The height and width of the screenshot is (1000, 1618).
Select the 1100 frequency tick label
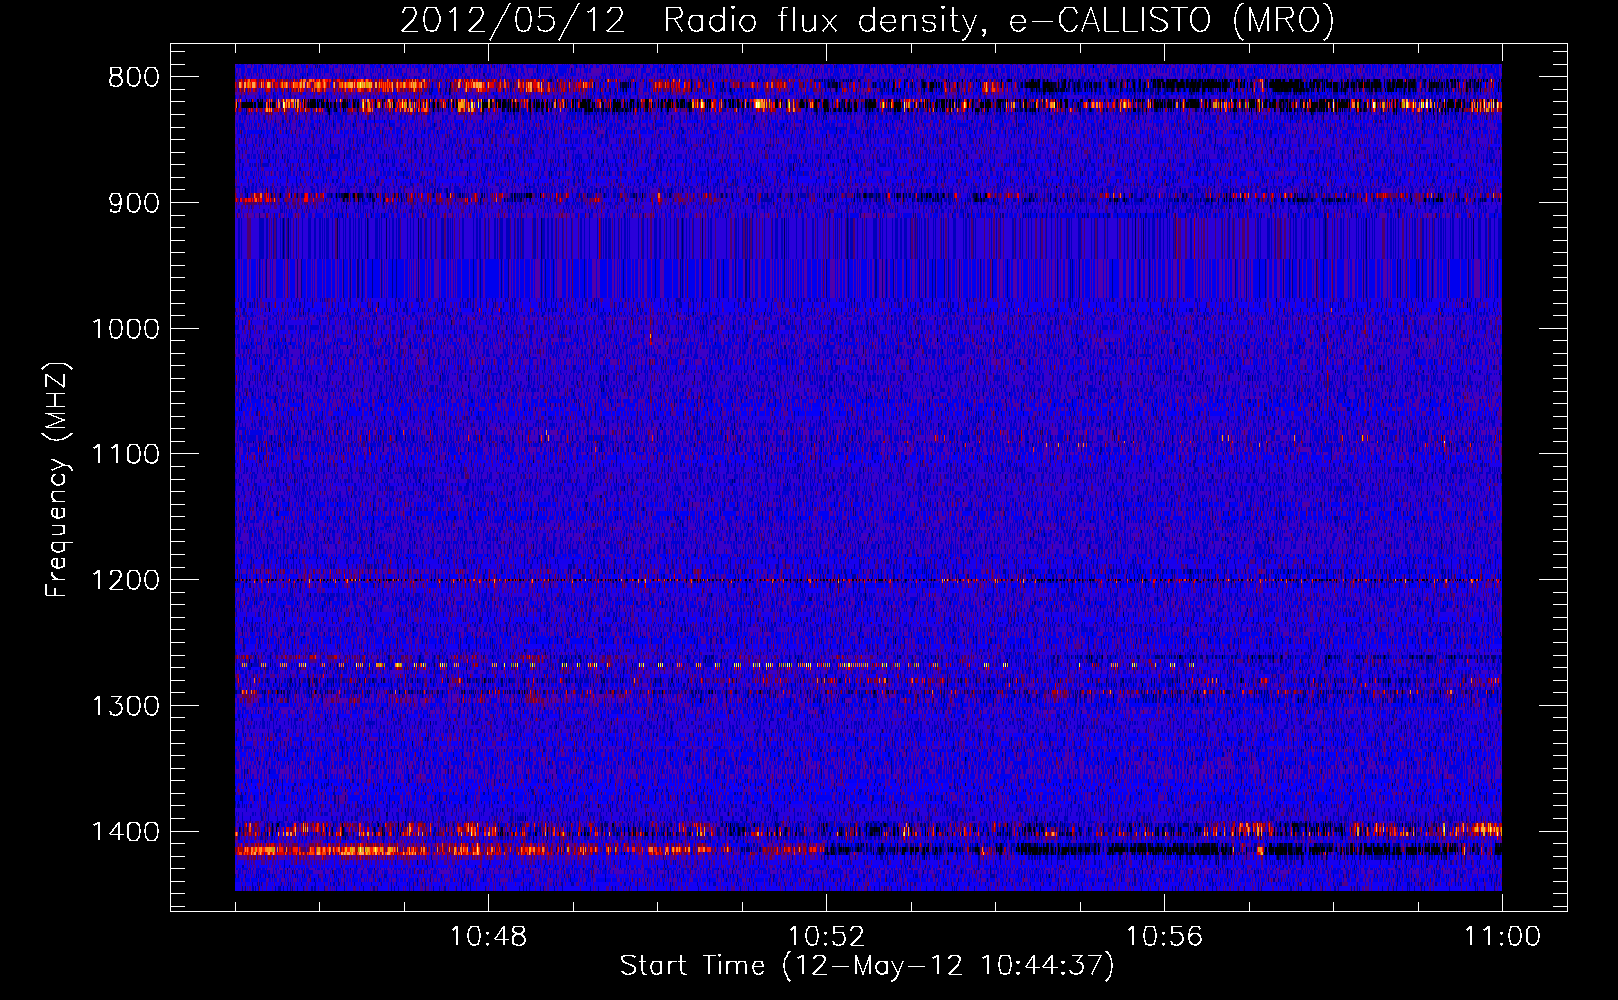(125, 455)
